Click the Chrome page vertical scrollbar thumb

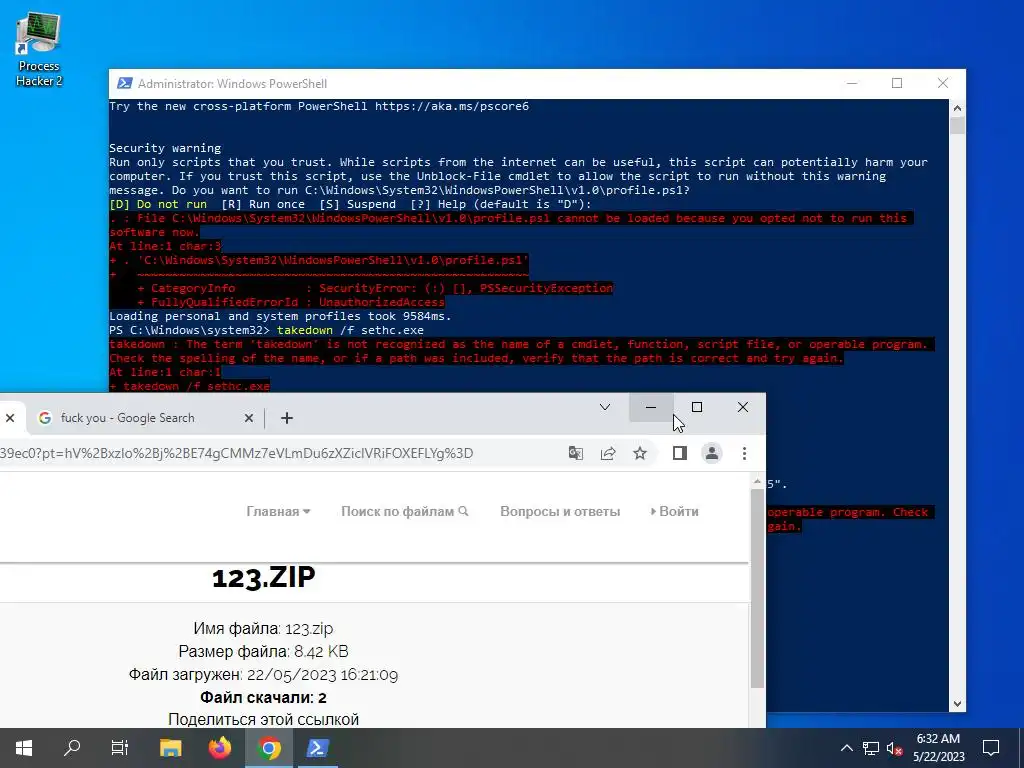click(x=757, y=588)
